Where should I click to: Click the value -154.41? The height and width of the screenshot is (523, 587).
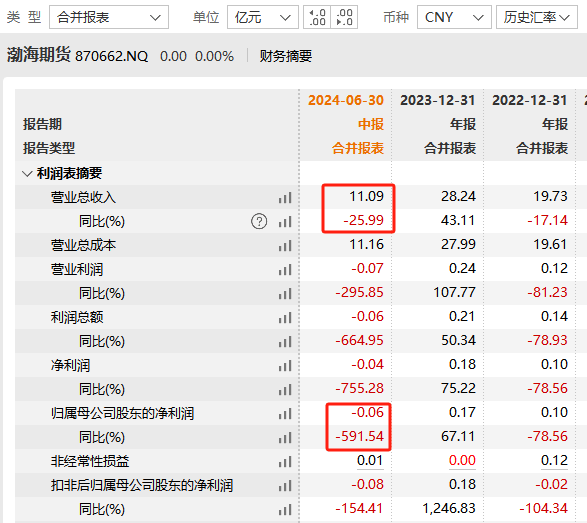[x=359, y=508]
